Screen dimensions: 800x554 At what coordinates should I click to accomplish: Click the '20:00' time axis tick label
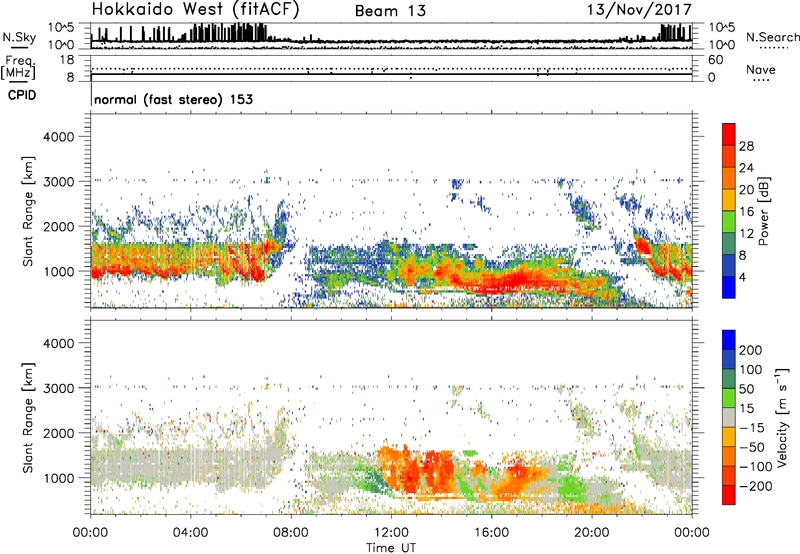click(591, 533)
